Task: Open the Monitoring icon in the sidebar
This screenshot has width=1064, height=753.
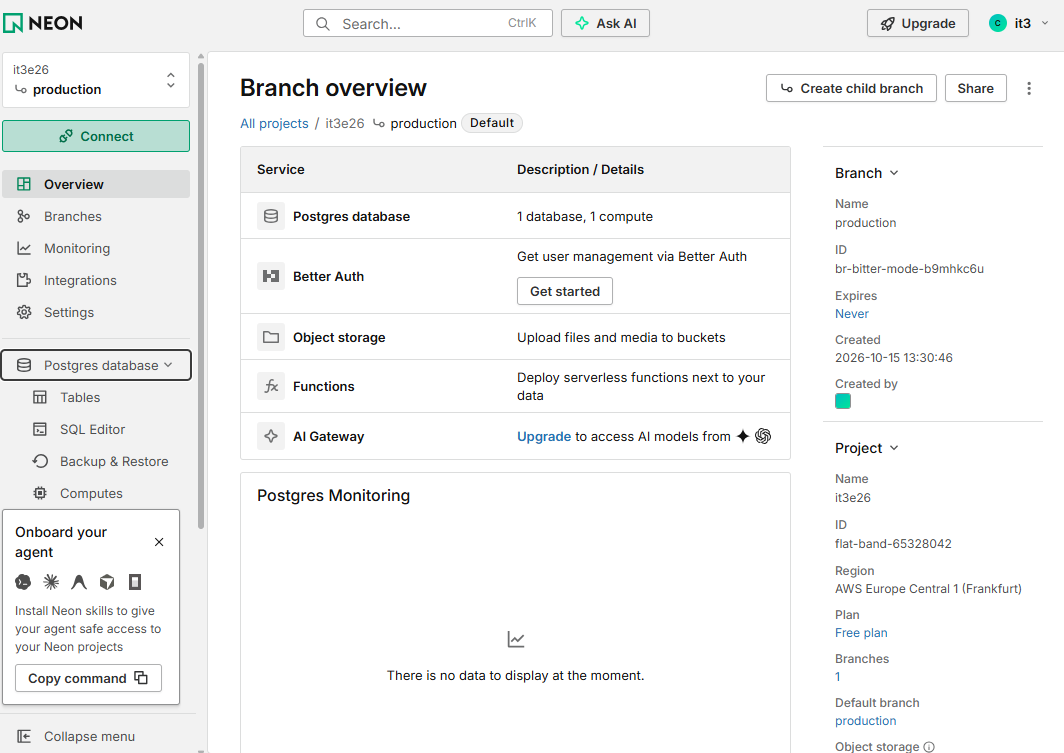Action: (24, 248)
